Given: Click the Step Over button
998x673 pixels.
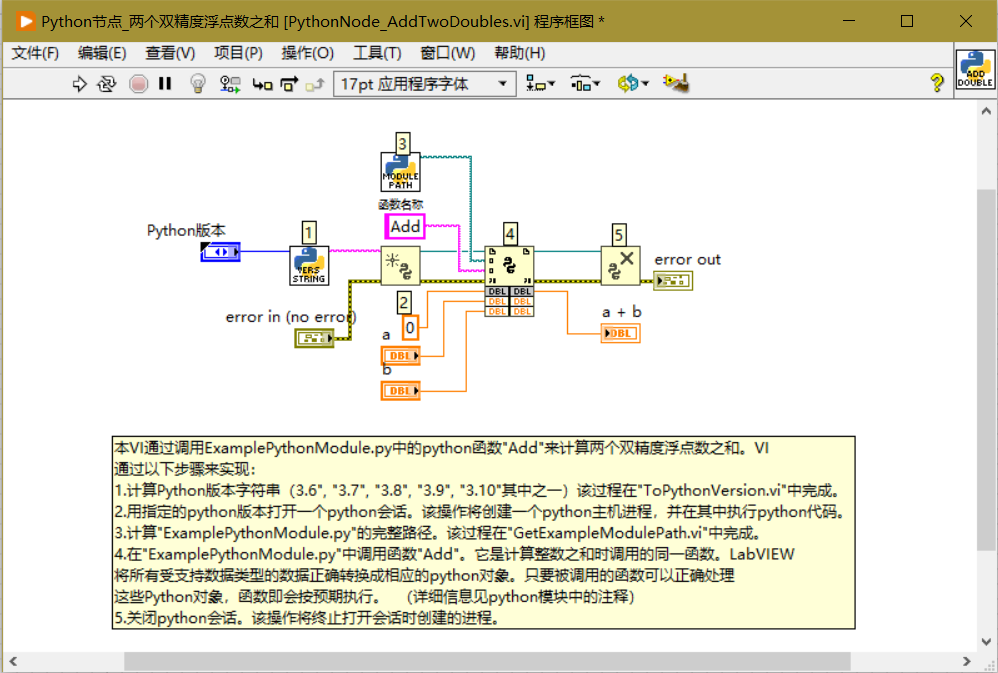Looking at the screenshot, I should (288, 84).
